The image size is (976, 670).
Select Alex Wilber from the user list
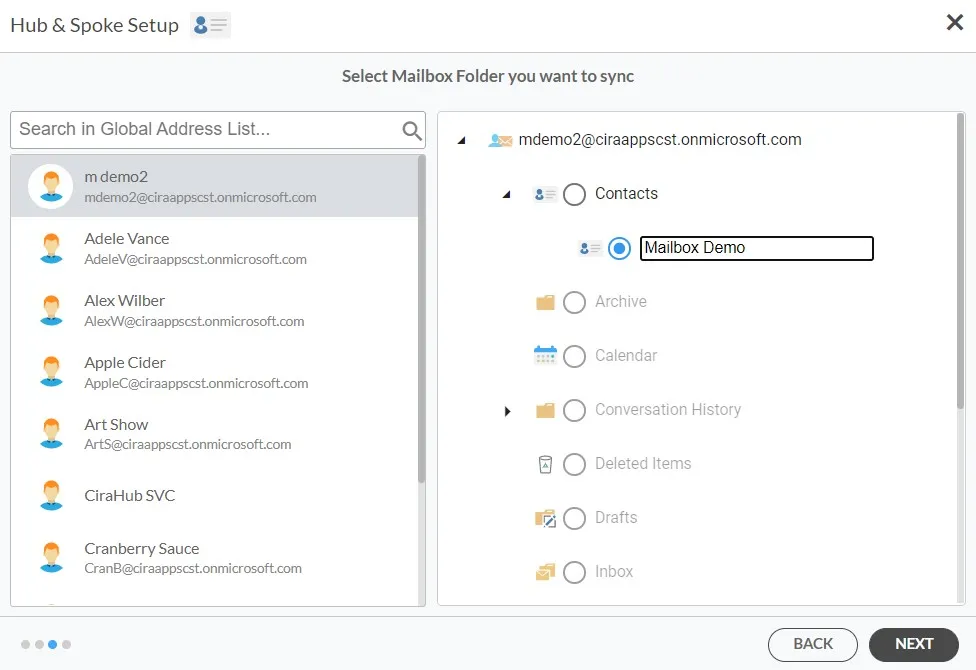pos(215,310)
